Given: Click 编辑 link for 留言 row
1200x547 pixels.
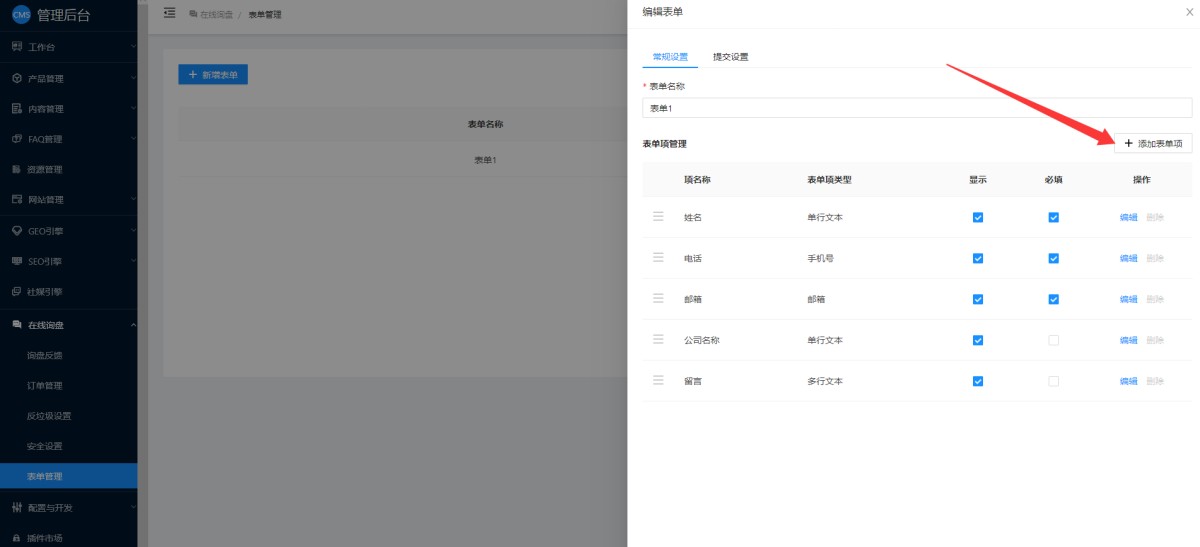Looking at the screenshot, I should [x=1128, y=381].
